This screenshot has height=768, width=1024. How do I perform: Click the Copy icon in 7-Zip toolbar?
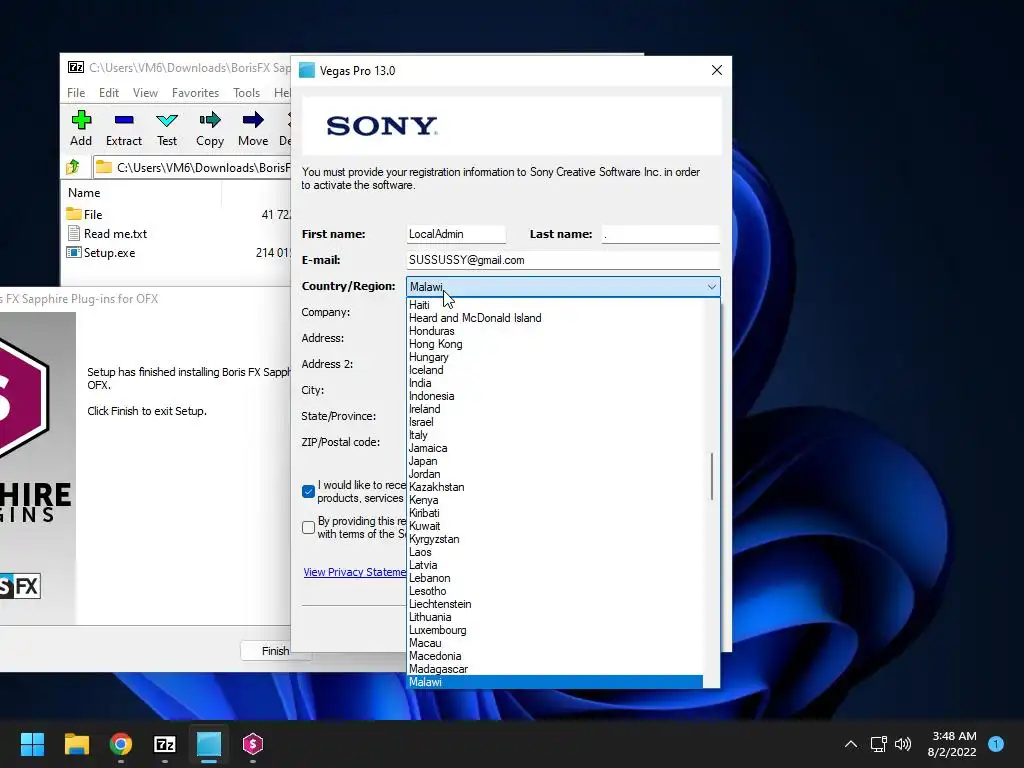tap(210, 120)
